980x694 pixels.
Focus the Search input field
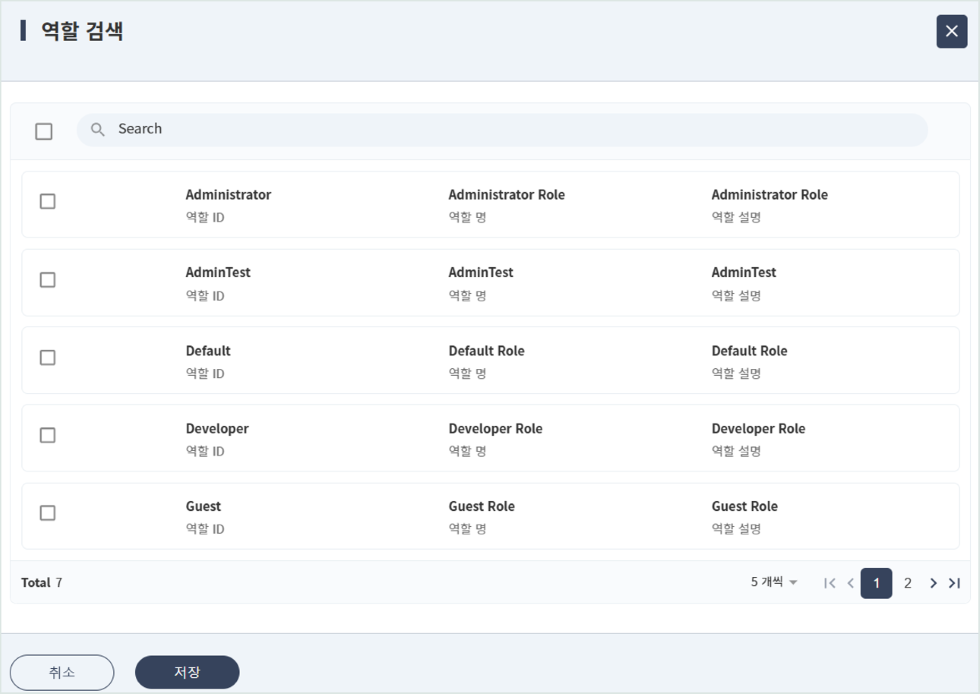pos(502,129)
